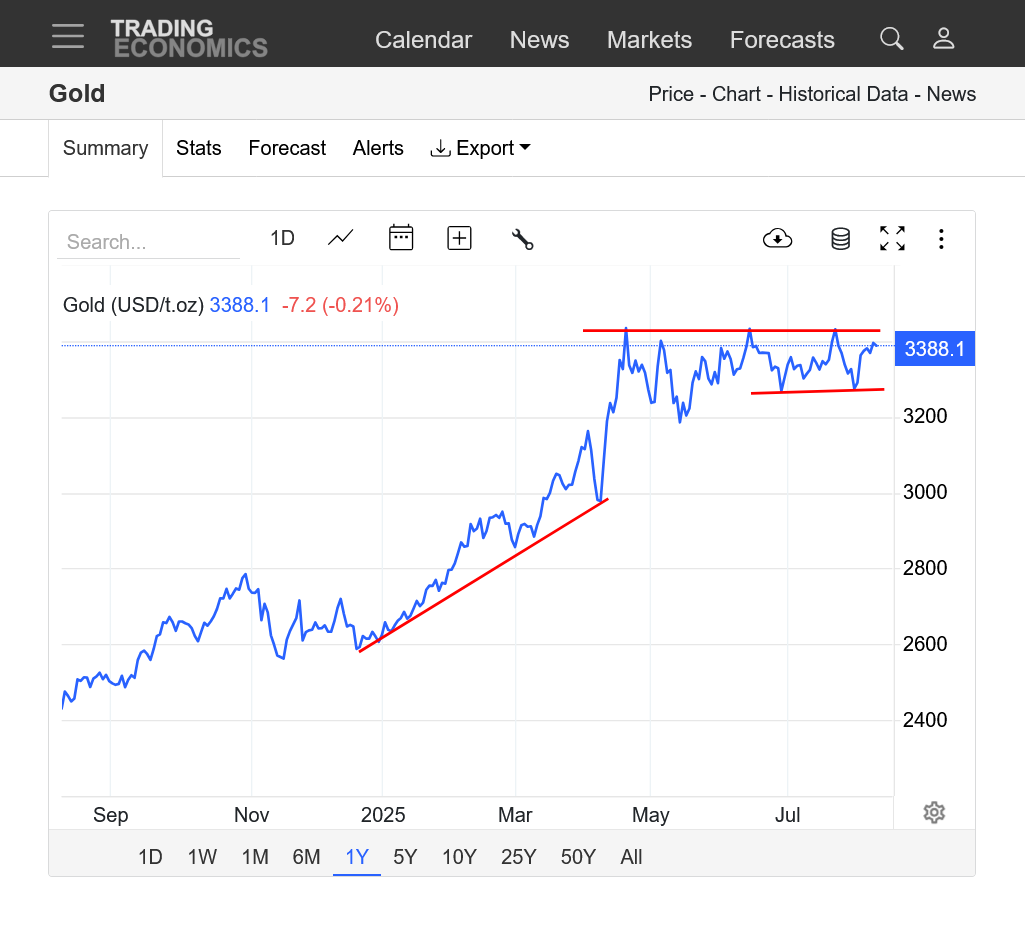This screenshot has width=1025, height=926.
Task: Open the chart's three-dot more menu
Action: point(941,239)
